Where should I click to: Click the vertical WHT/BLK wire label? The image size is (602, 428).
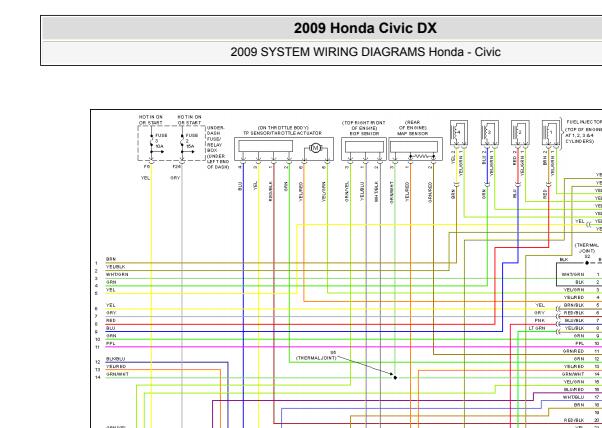pos(377,192)
